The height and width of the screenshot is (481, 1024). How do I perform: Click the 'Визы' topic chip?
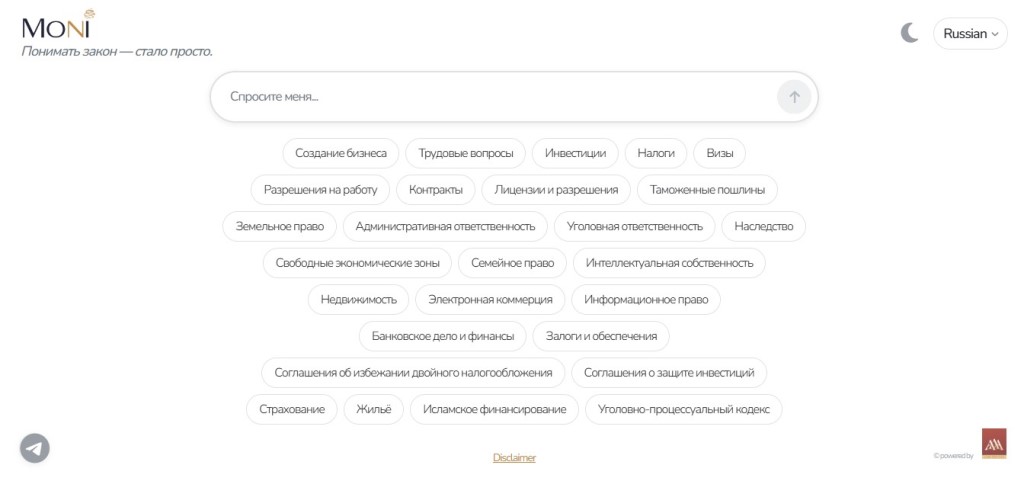click(x=719, y=153)
